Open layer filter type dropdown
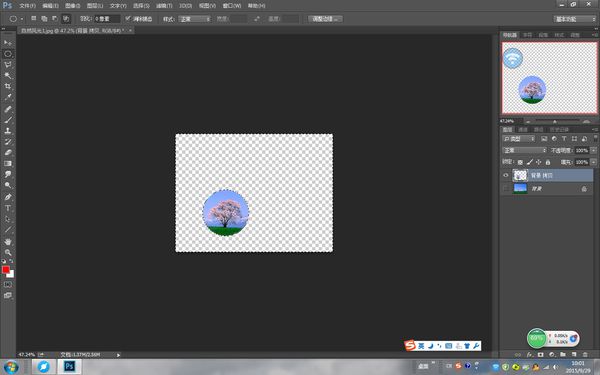This screenshot has width=600, height=375. (x=518, y=139)
